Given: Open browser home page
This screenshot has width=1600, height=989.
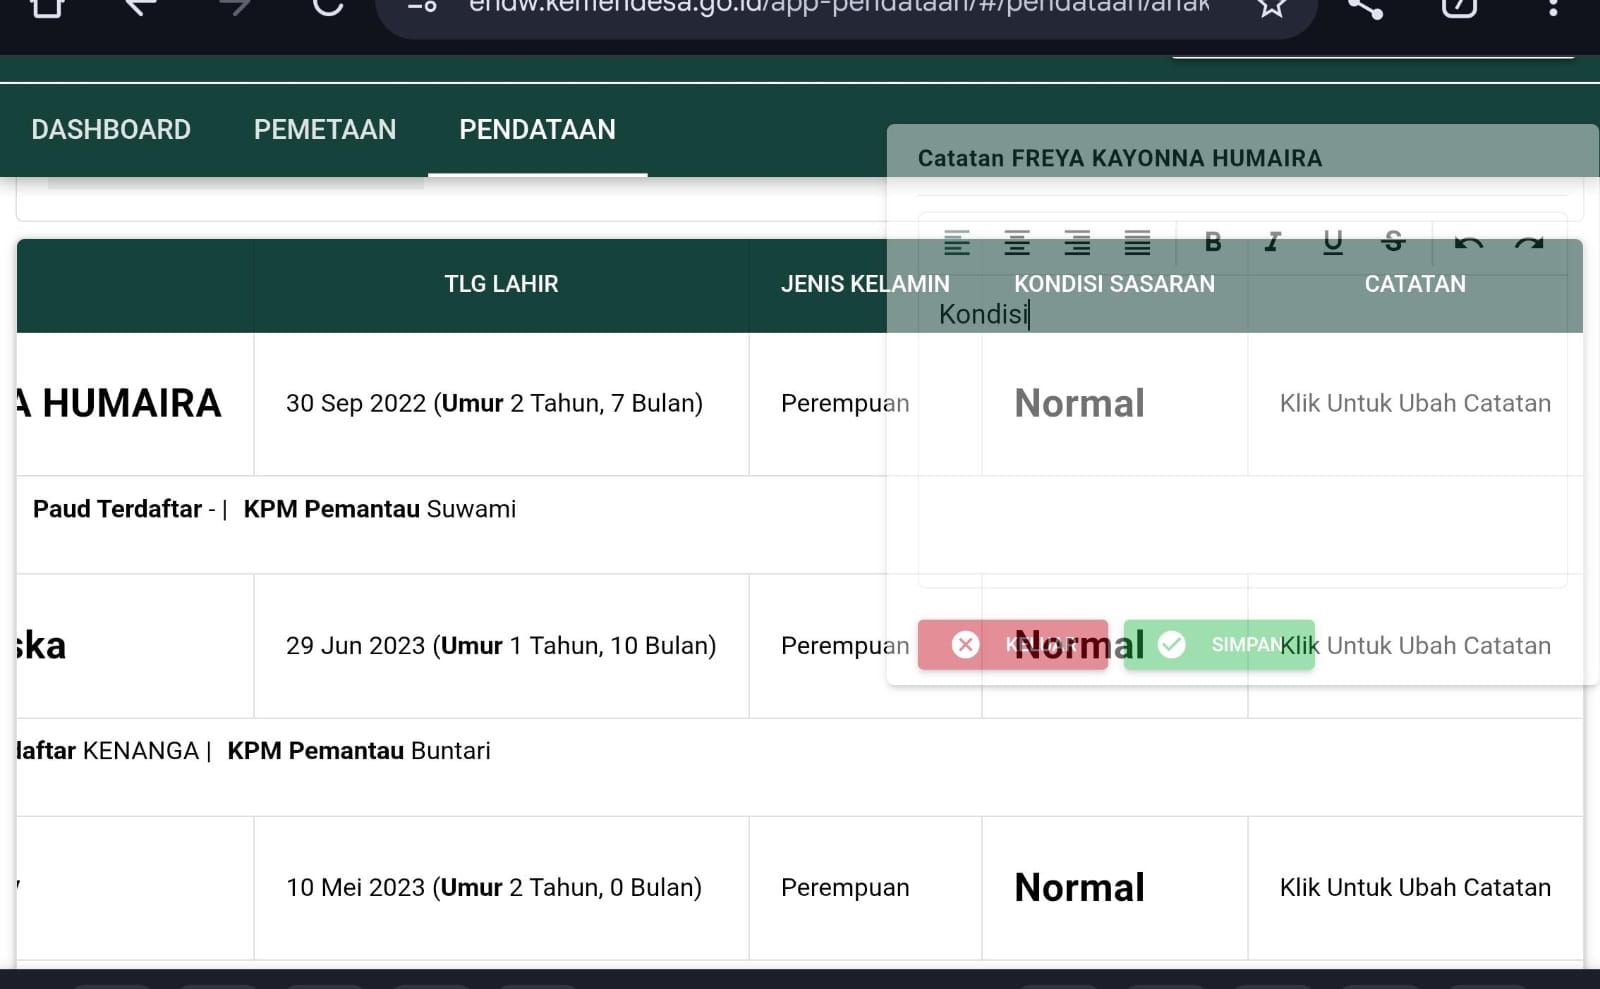Looking at the screenshot, I should click(x=47, y=8).
